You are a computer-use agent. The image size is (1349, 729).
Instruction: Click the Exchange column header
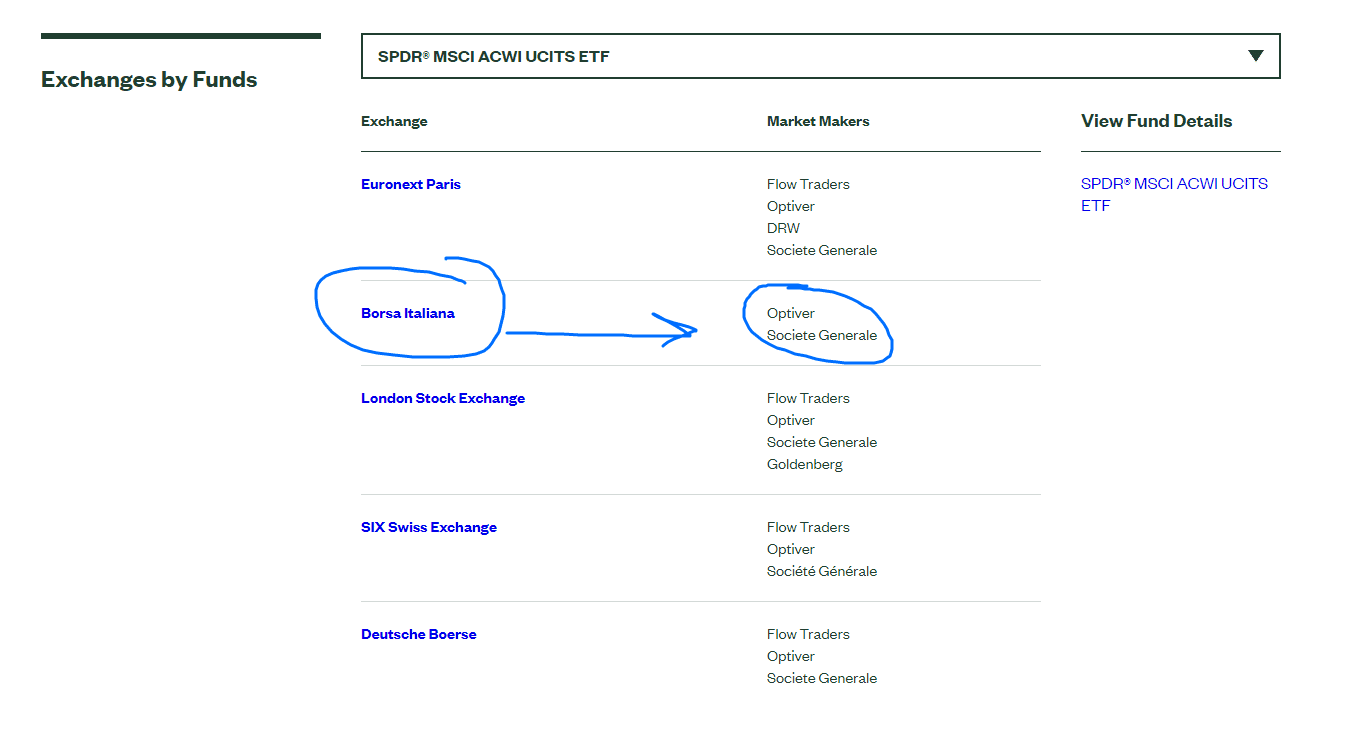(x=394, y=121)
